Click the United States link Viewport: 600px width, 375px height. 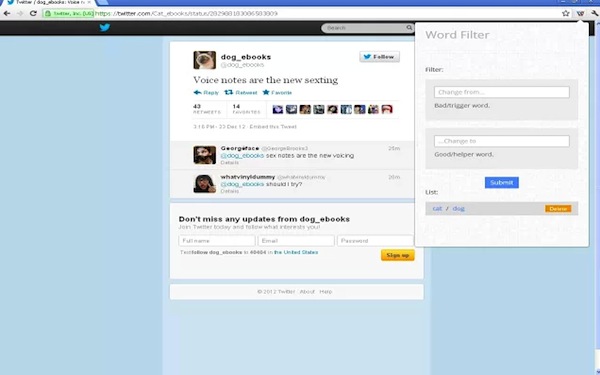(296, 252)
